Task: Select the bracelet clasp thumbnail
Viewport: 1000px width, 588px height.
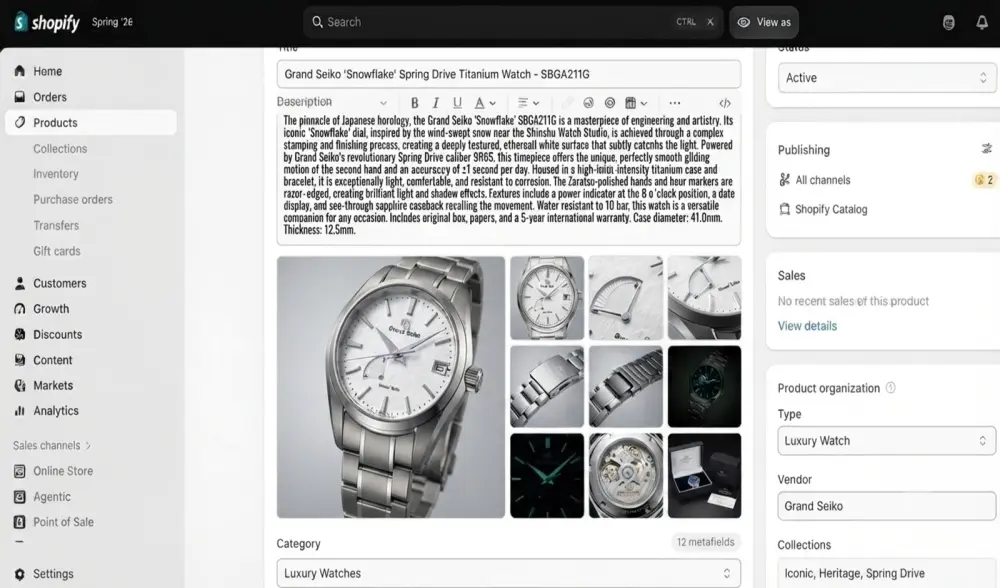Action: tap(547, 386)
